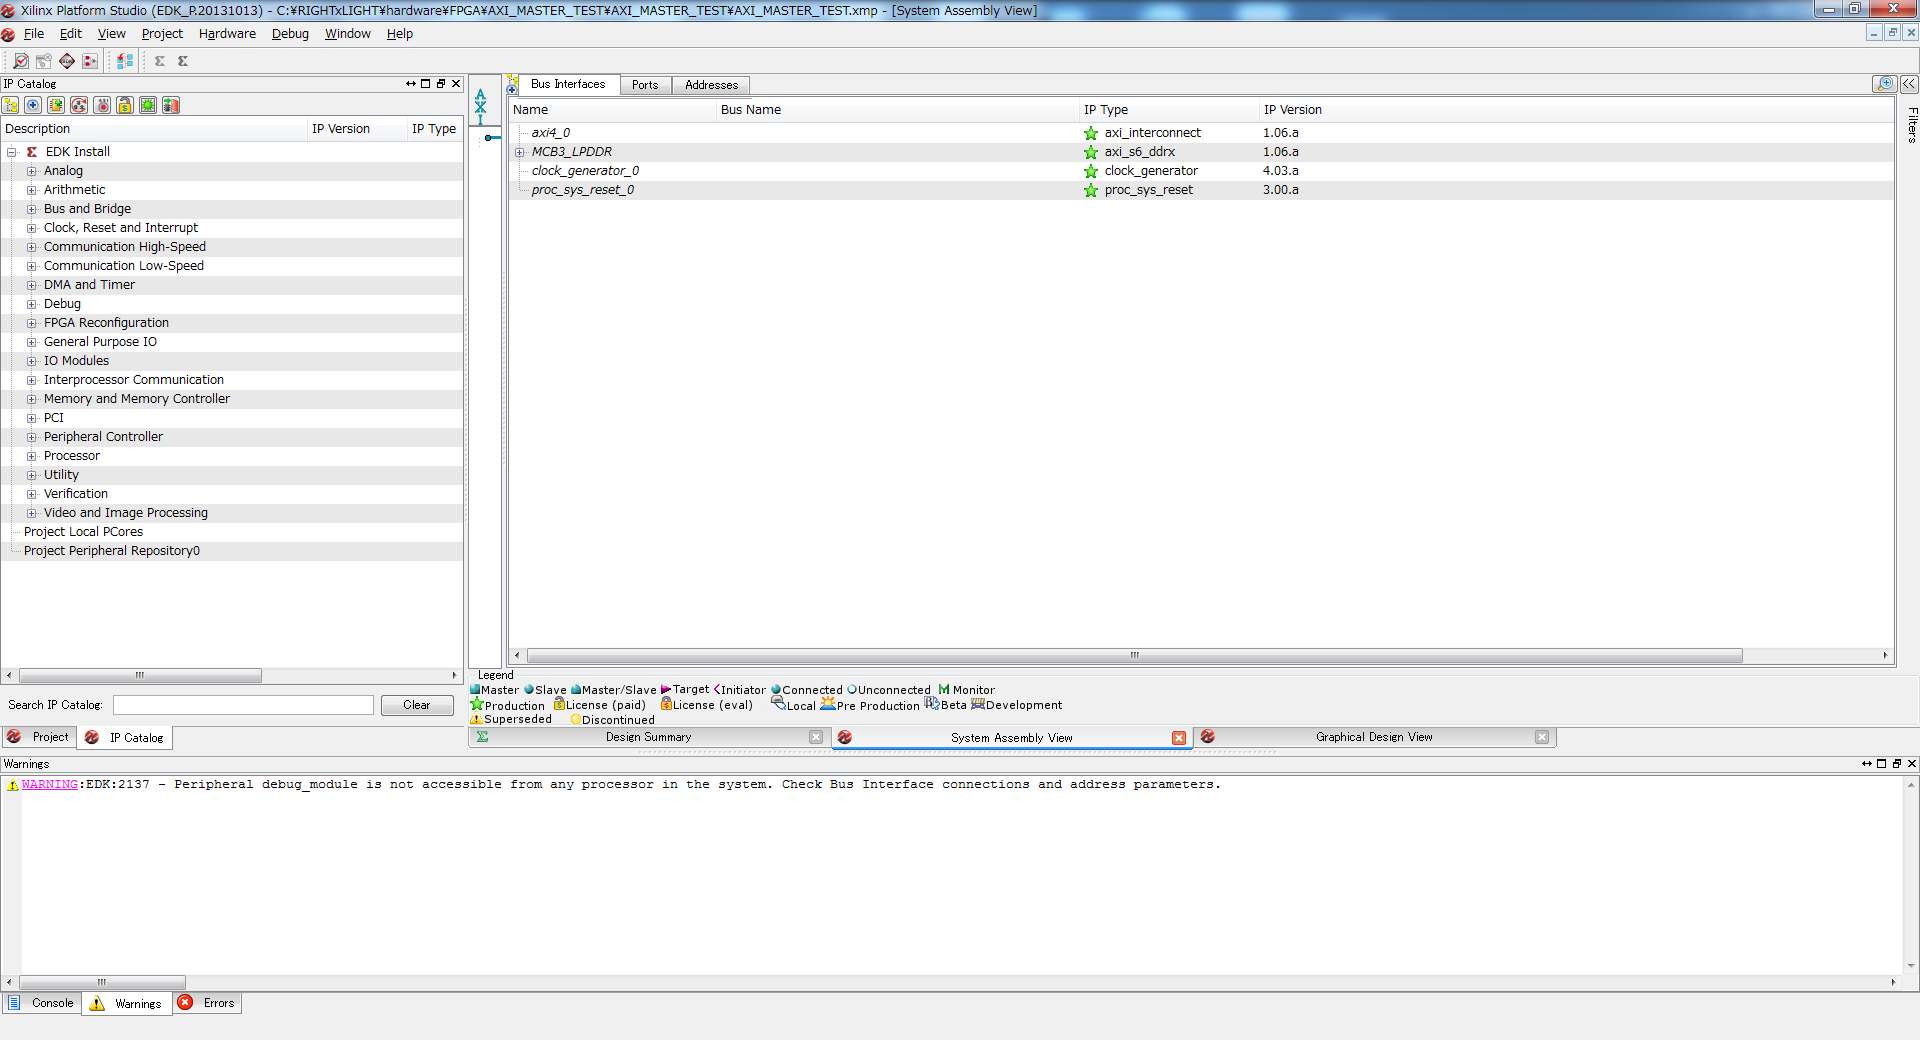Click the Clear search button
Screen dimensions: 1920x1040
(417, 706)
